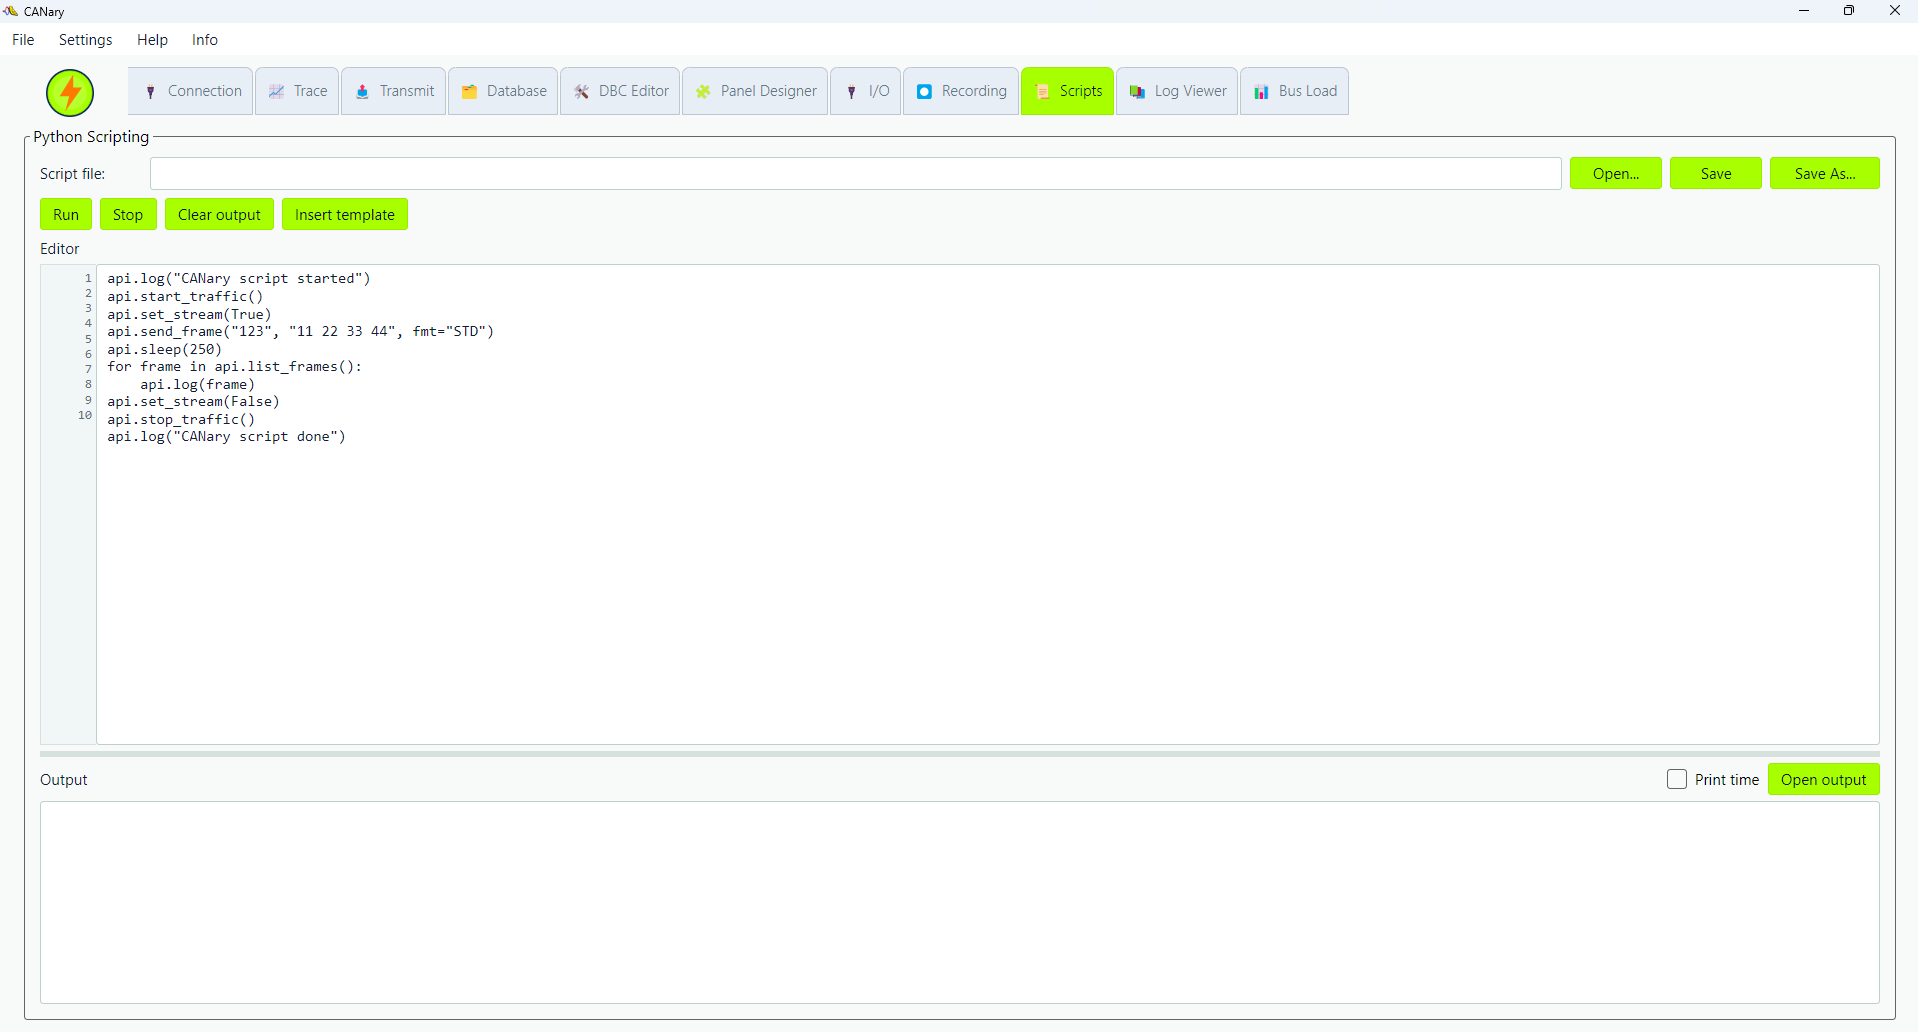Image resolution: width=1918 pixels, height=1032 pixels.
Task: Click the Transmit tab upload icon
Action: (363, 92)
